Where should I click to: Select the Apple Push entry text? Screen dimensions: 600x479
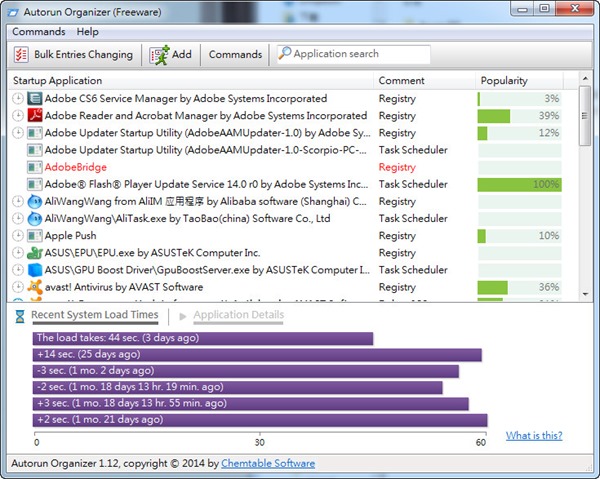[x=70, y=236]
